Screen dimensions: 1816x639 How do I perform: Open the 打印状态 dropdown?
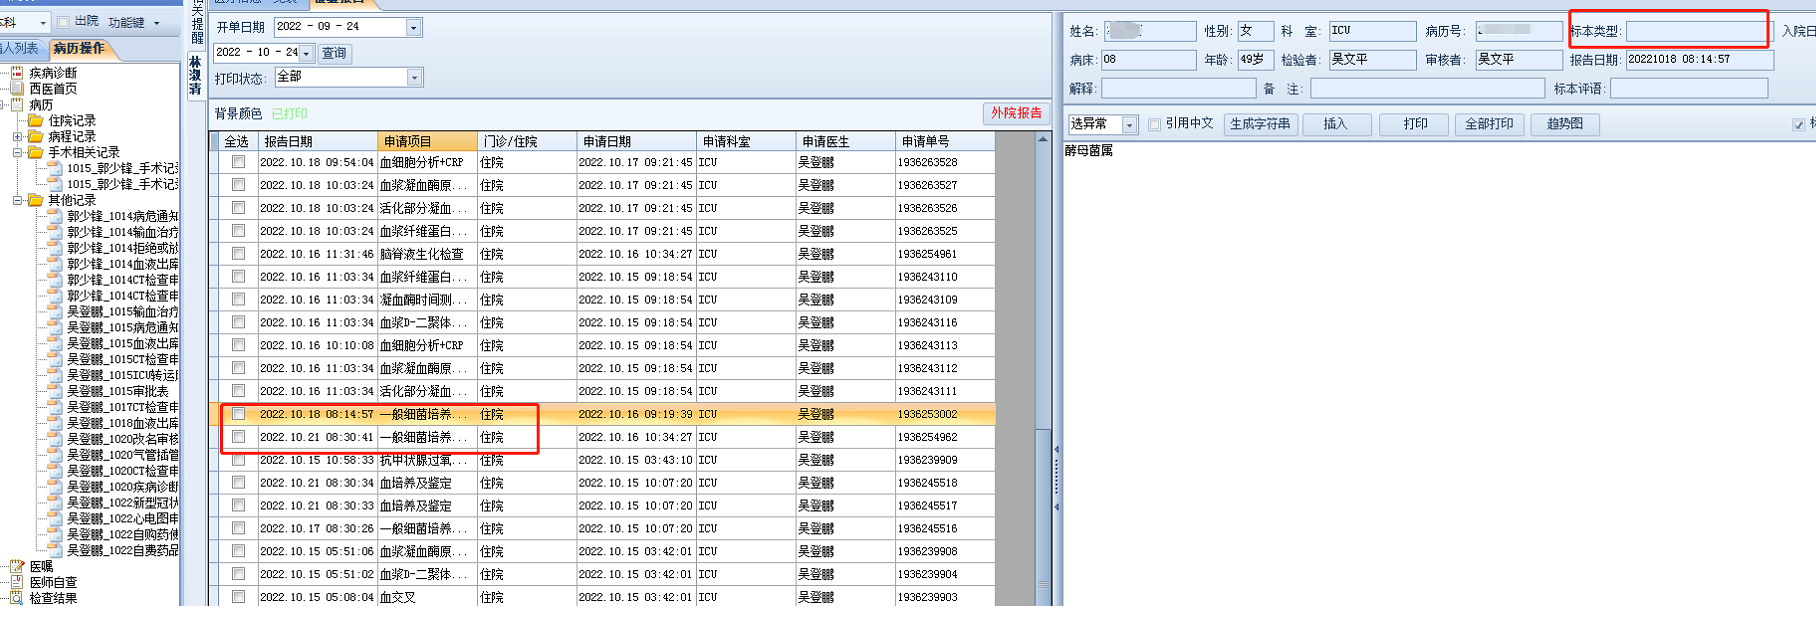(x=414, y=77)
